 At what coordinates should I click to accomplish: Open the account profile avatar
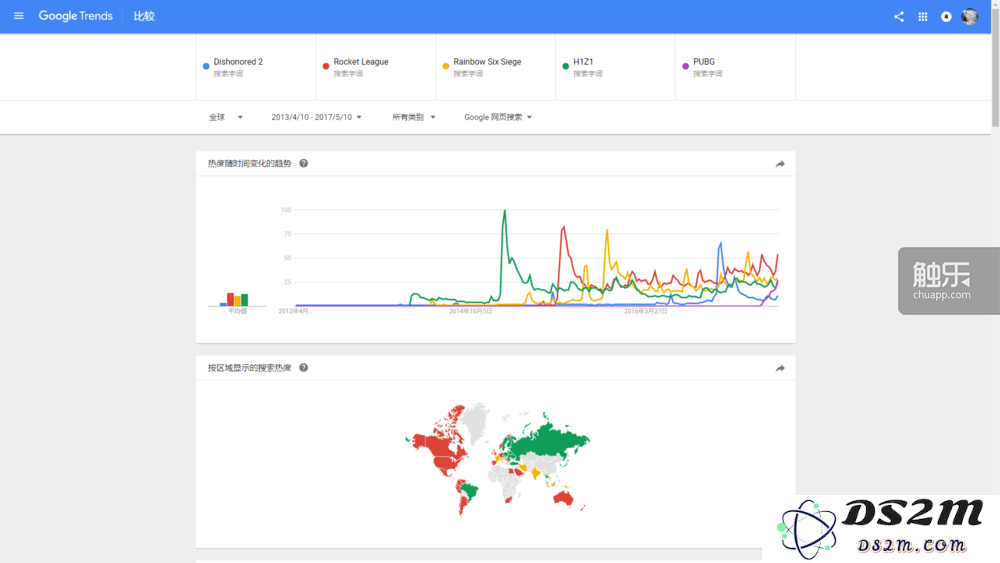pos(970,17)
